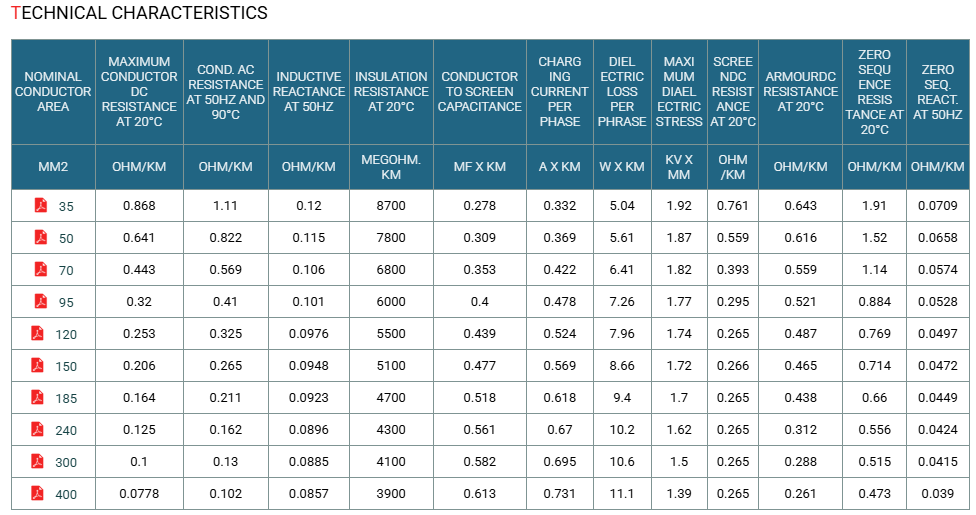
Task: Open the PDF icon for 70 mm2
Action: [40, 269]
